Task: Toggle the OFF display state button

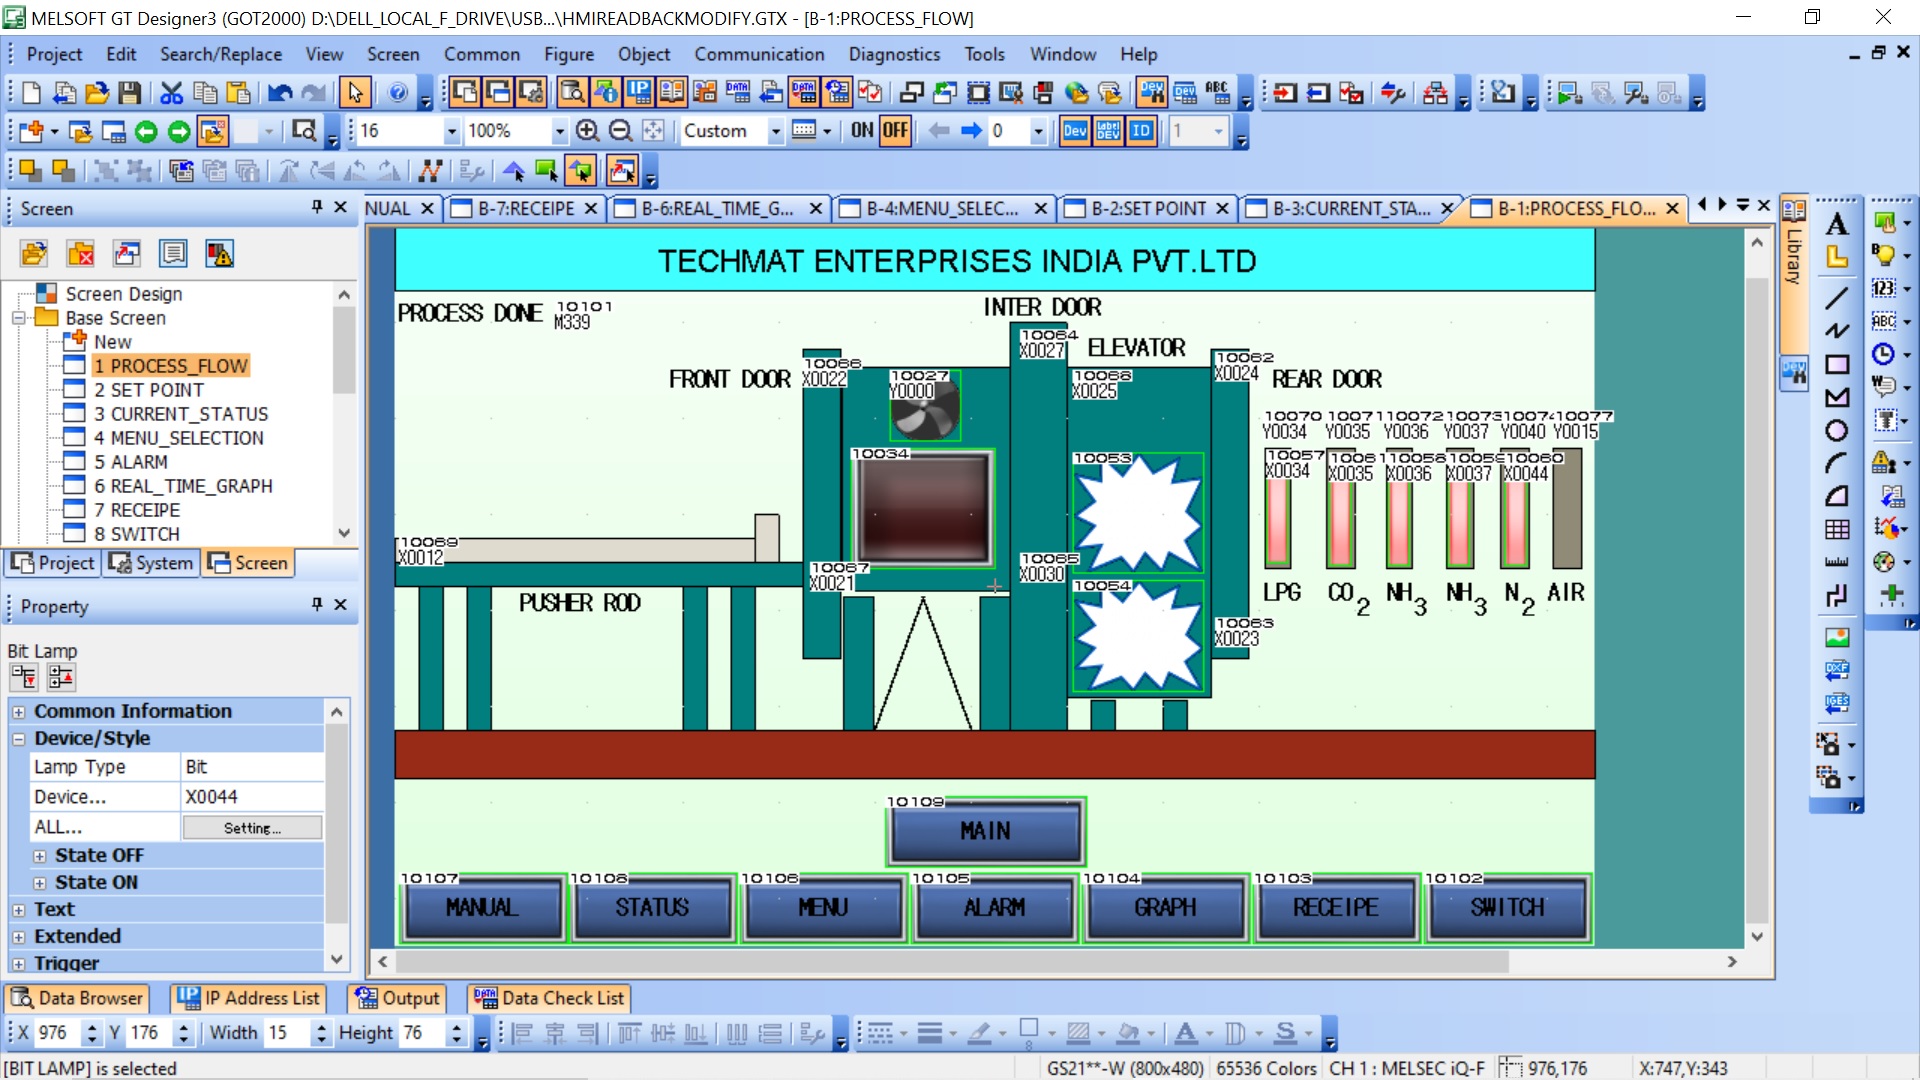Action: [895, 131]
